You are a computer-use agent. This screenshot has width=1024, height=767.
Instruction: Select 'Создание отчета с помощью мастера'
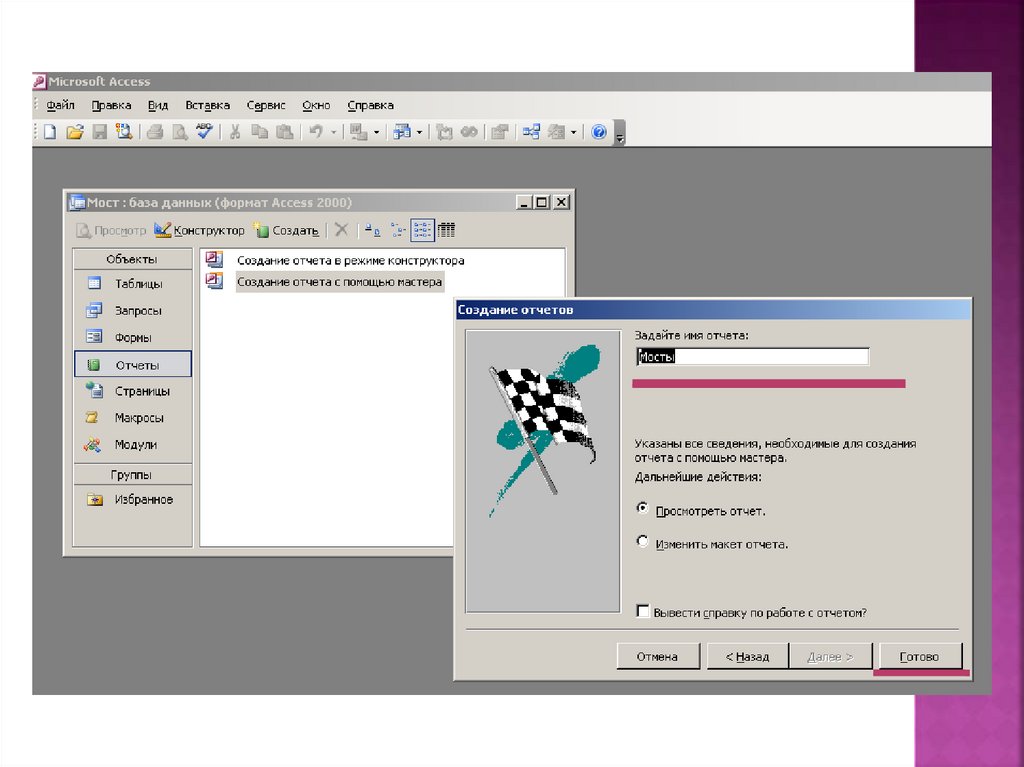339,282
